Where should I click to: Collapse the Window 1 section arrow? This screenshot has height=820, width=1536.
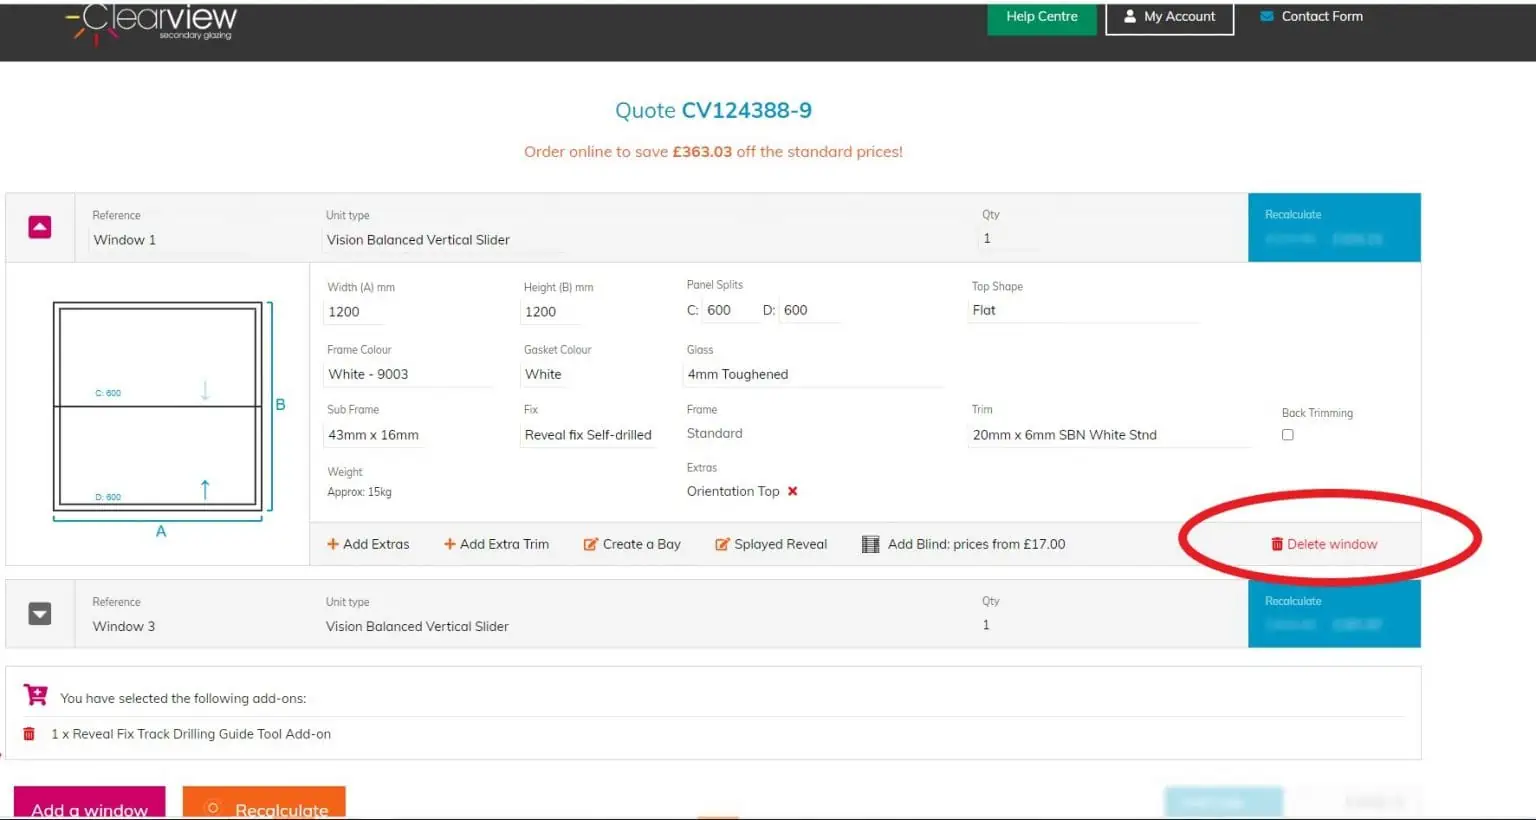(40, 228)
